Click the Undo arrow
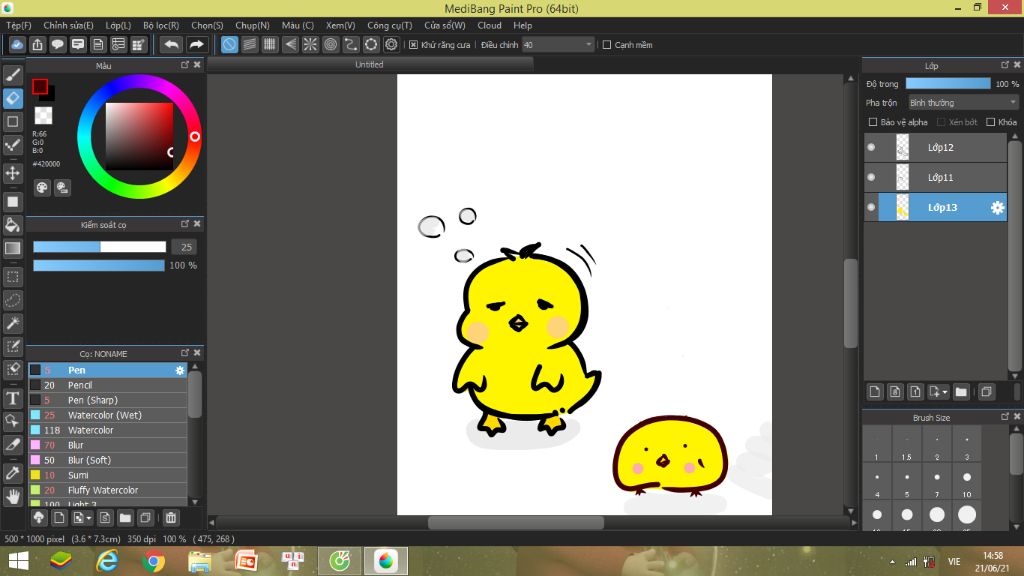The image size is (1024, 576). pos(171,44)
